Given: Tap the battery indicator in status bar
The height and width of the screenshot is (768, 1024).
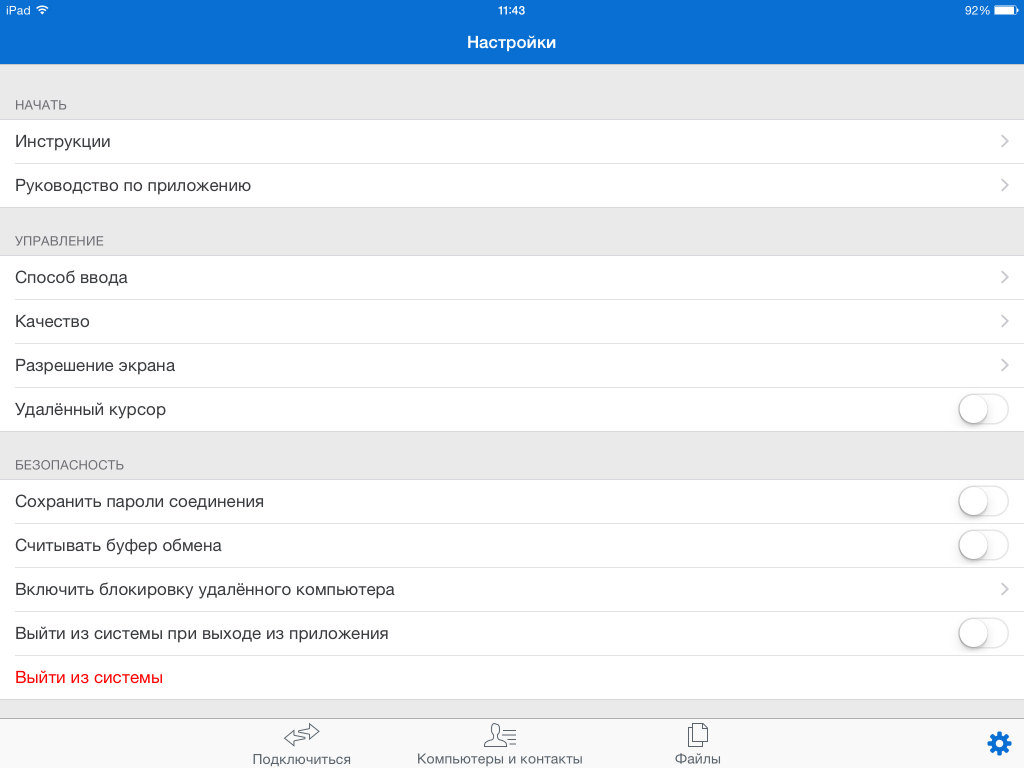Looking at the screenshot, I should pos(1004,10).
